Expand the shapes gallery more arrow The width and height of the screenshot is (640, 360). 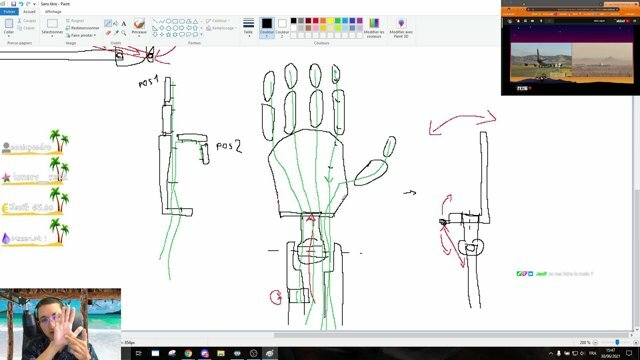pos(202,35)
